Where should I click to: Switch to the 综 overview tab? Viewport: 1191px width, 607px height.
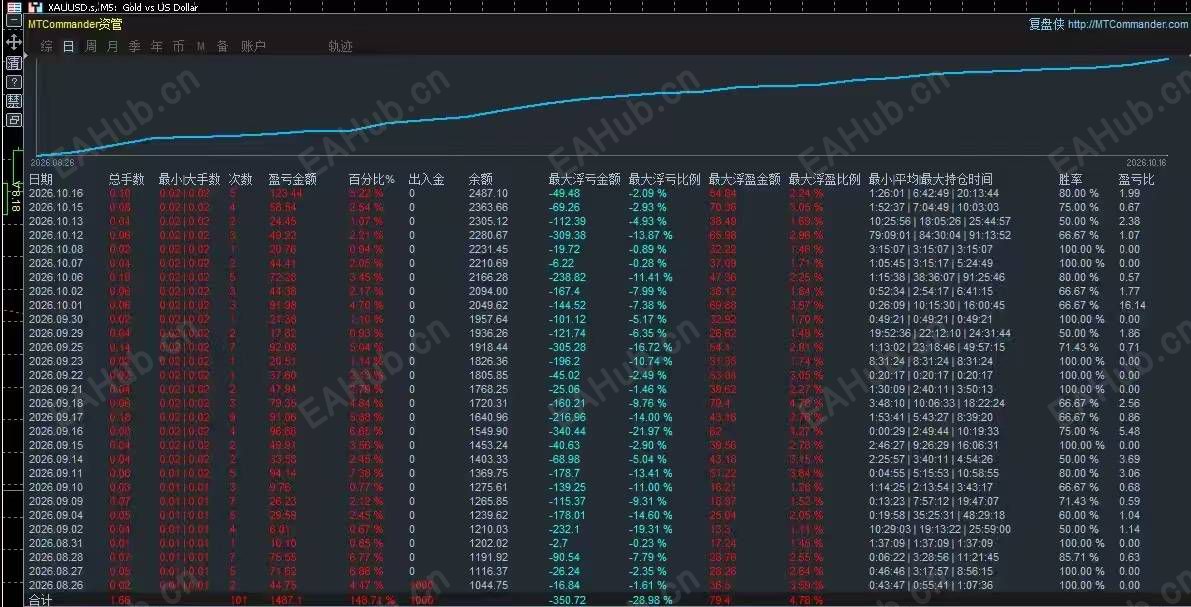pyautogui.click(x=47, y=46)
